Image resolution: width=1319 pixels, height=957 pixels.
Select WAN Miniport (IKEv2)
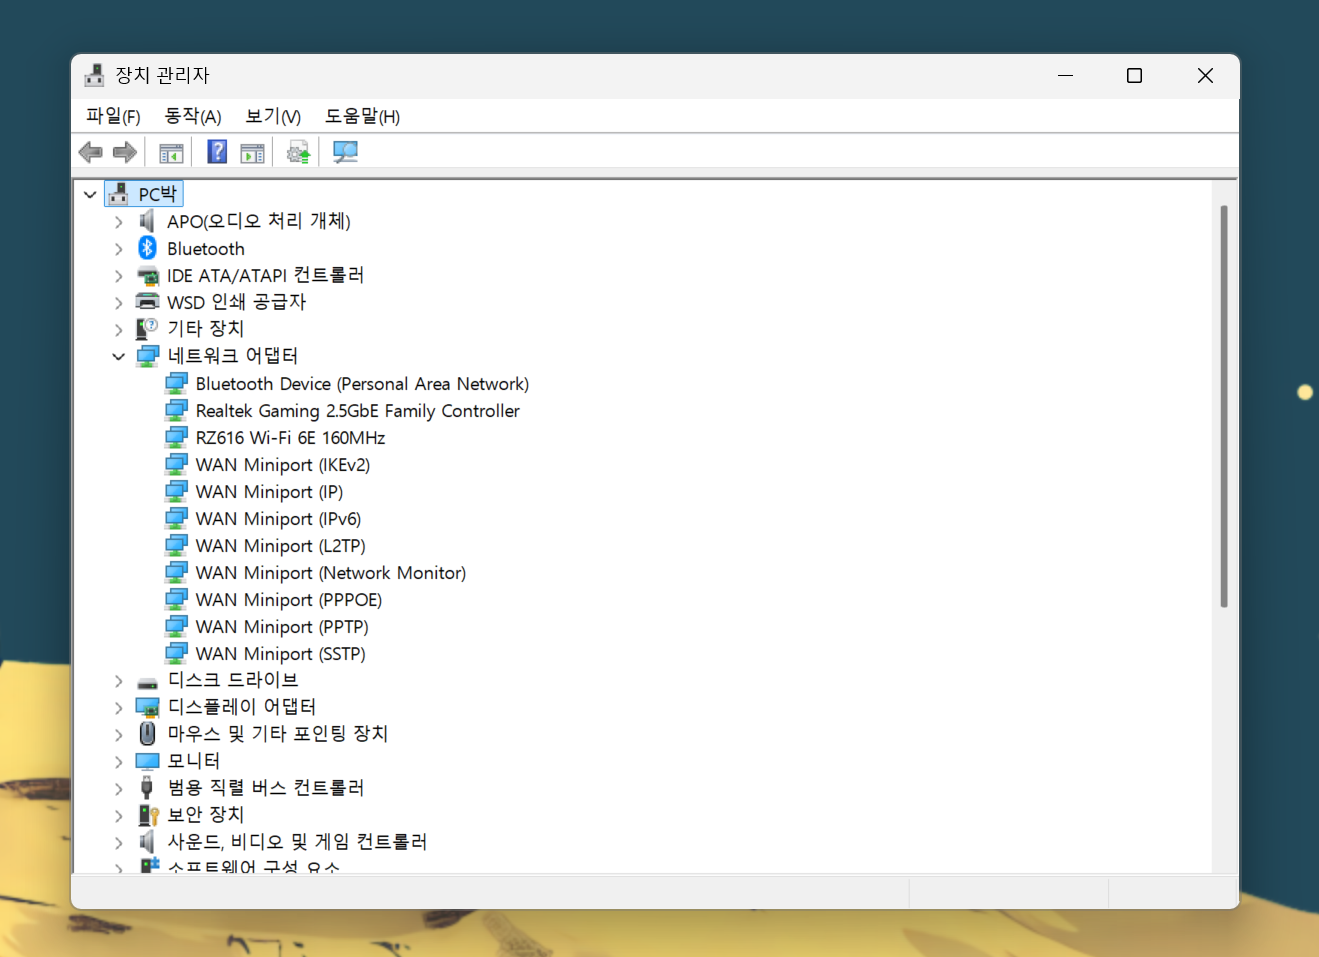283,465
